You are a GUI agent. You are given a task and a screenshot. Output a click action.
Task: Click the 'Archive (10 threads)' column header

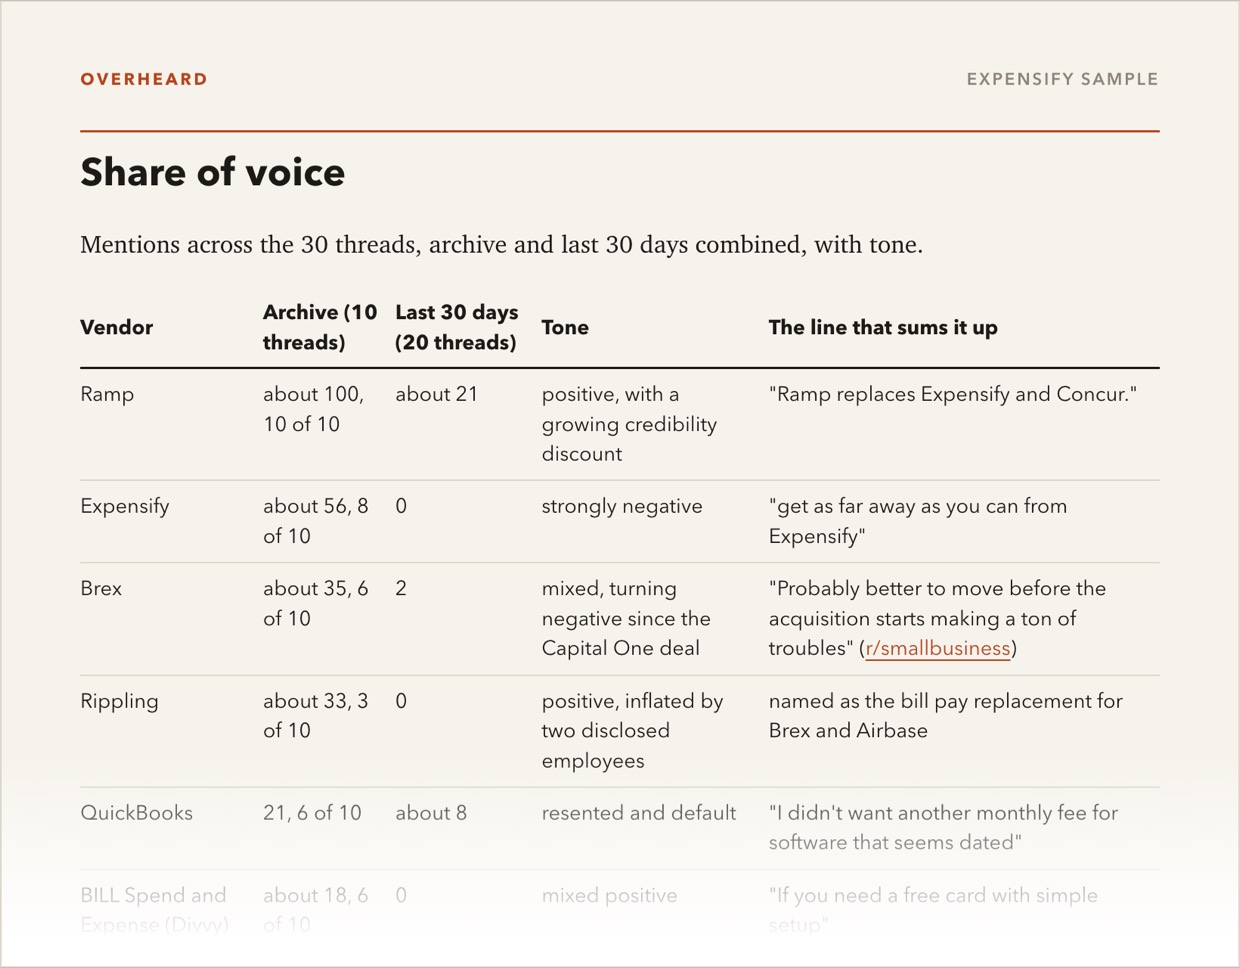point(320,327)
